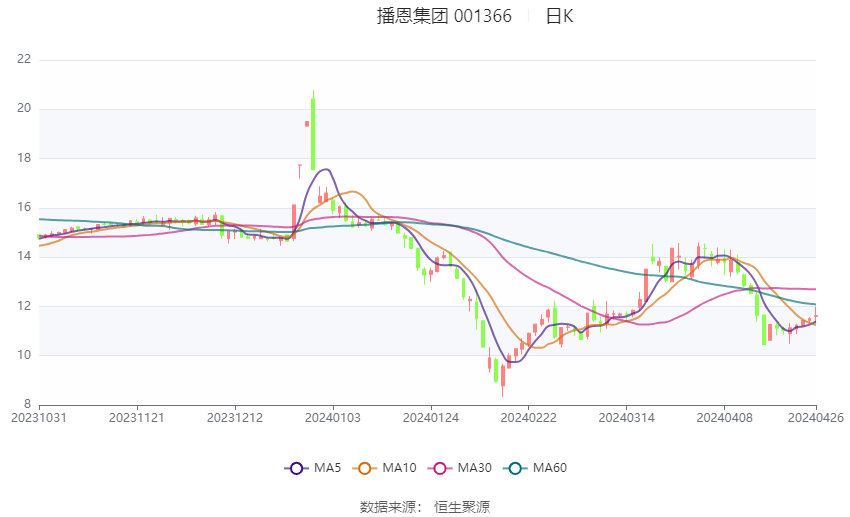The width and height of the screenshot is (850, 517).
Task: Click the MA30 legend text label
Action: click(x=474, y=468)
